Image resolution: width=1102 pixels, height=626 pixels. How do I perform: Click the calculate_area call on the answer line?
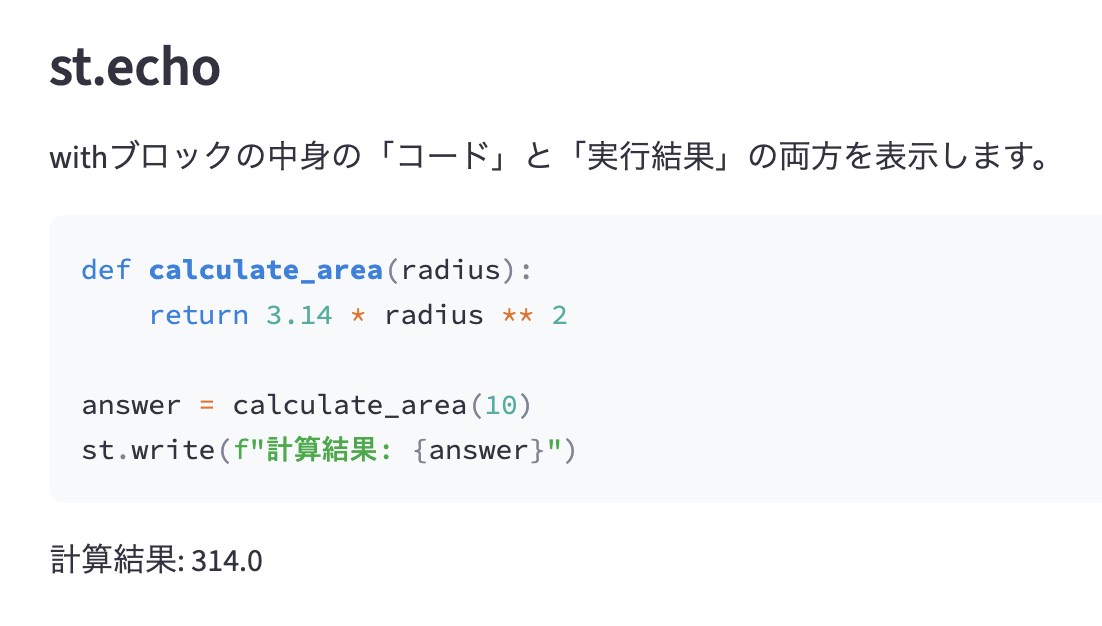click(349, 405)
